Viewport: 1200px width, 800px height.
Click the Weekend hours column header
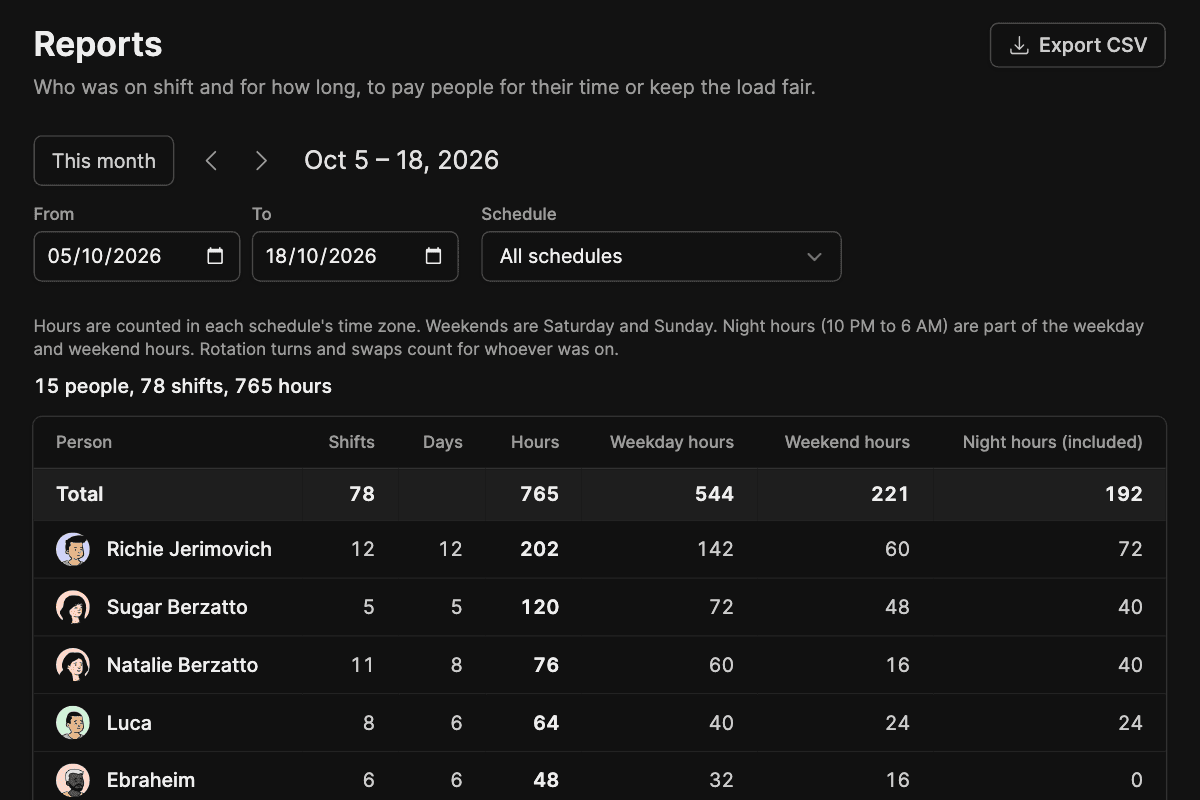pyautogui.click(x=847, y=442)
